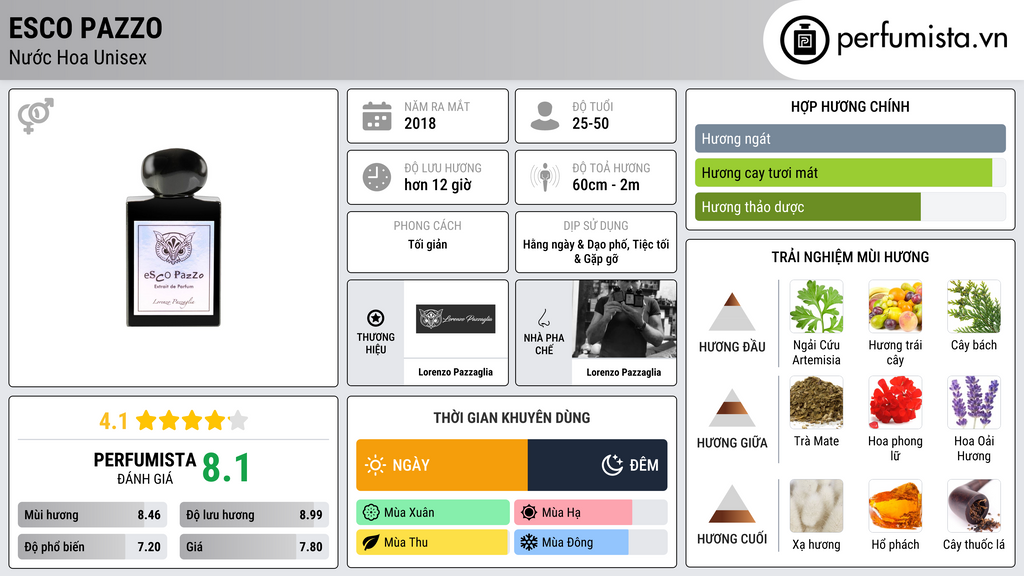Click the winter snowflake icon
Viewport: 1024px width, 576px height.
pyautogui.click(x=529, y=543)
